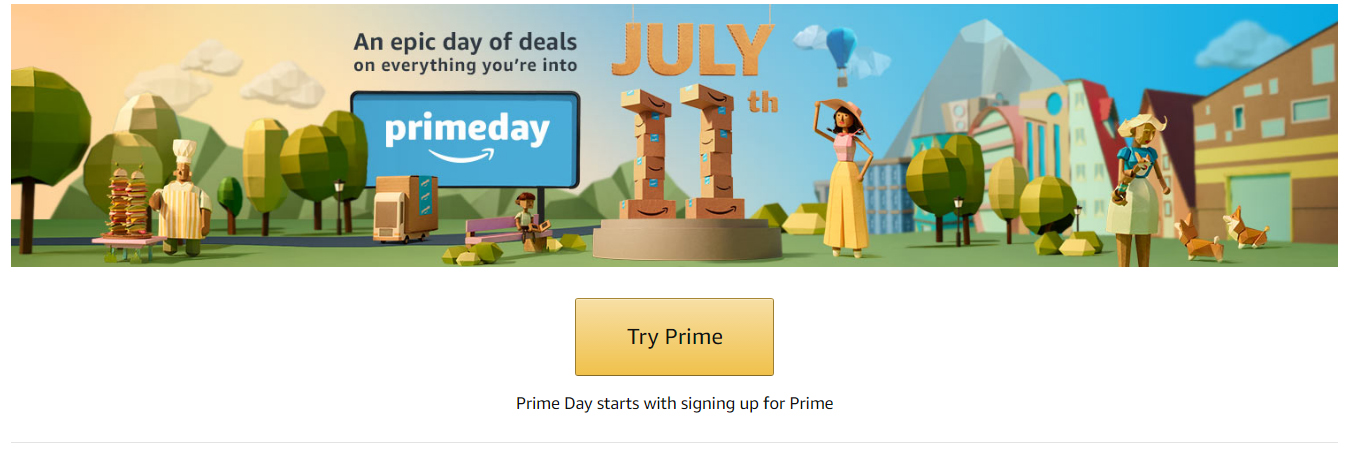Click the delivery truck illustration

[x=405, y=208]
